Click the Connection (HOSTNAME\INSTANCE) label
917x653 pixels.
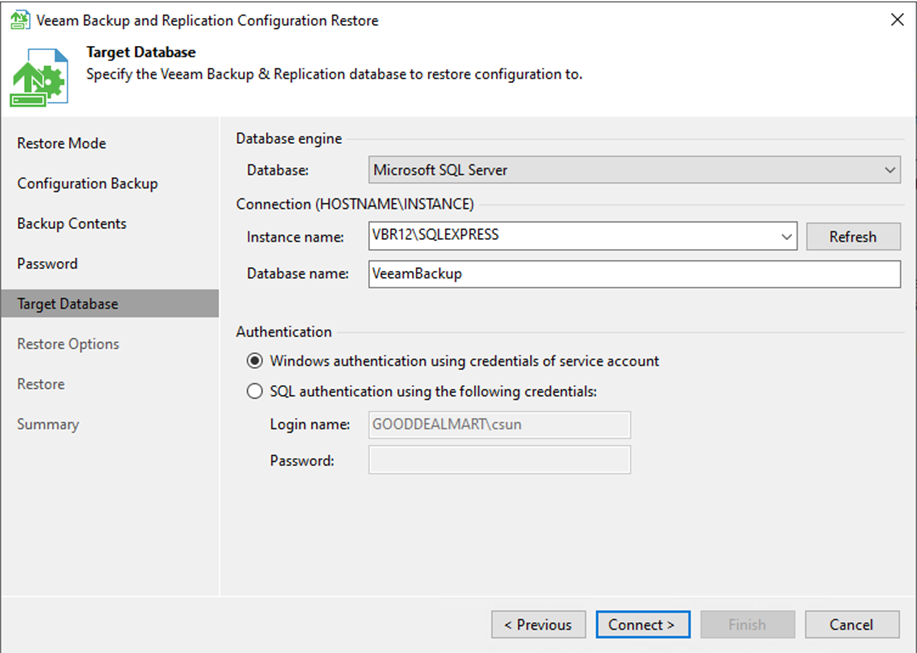[x=355, y=204]
